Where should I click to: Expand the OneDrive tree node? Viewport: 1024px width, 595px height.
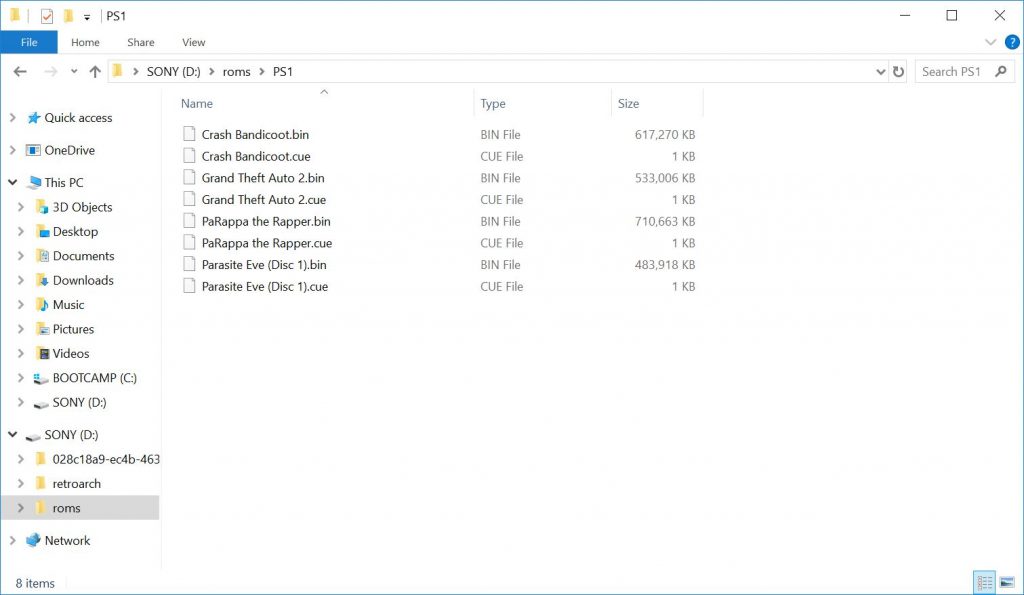tap(12, 150)
